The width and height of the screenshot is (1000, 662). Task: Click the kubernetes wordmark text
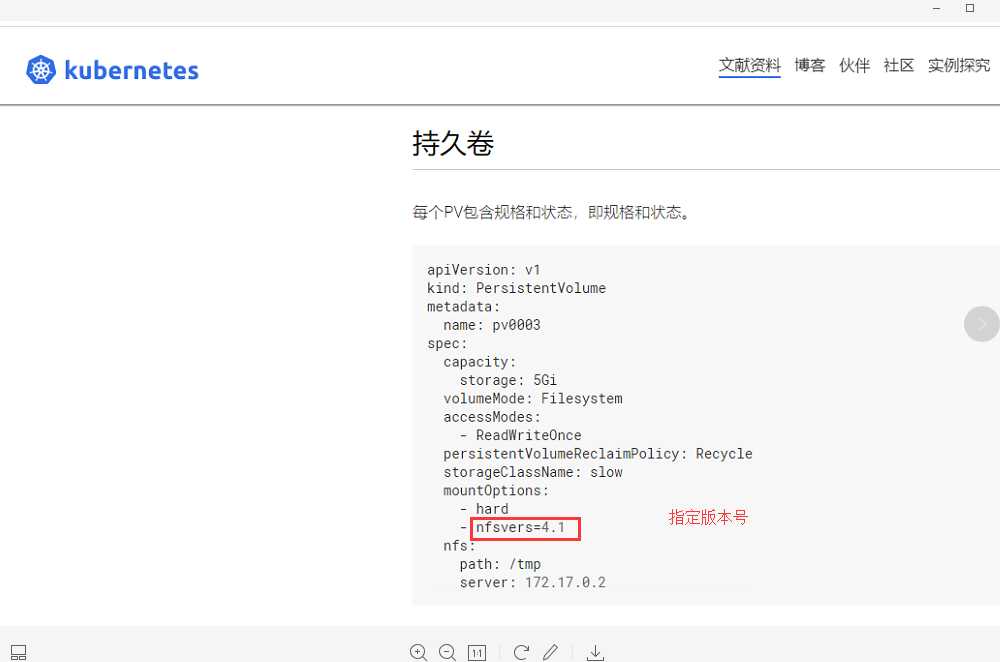pyautogui.click(x=131, y=70)
